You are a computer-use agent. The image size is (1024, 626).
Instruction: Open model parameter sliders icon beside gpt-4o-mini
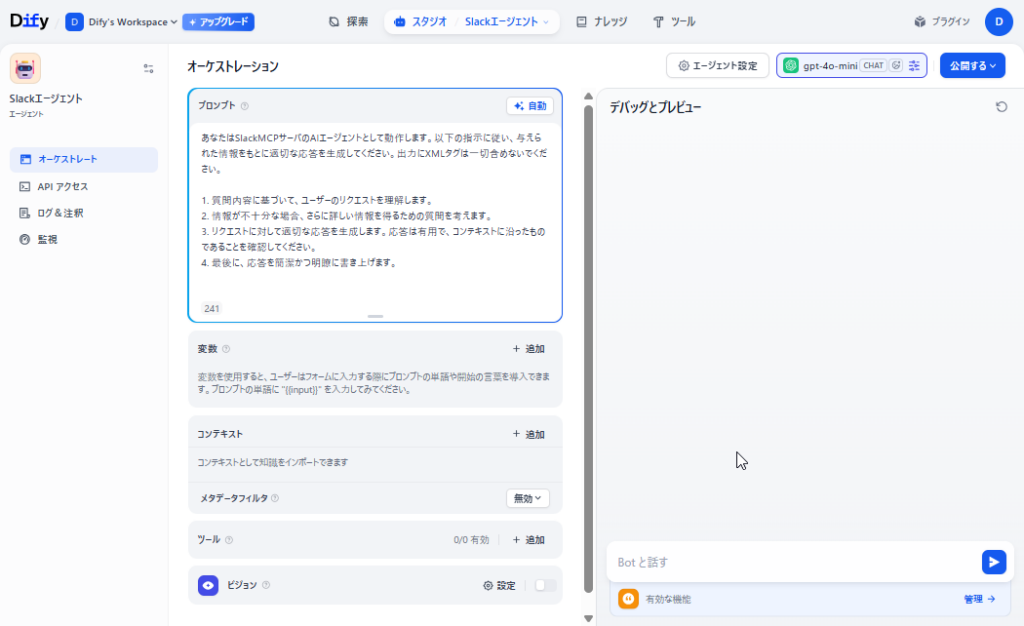click(914, 66)
